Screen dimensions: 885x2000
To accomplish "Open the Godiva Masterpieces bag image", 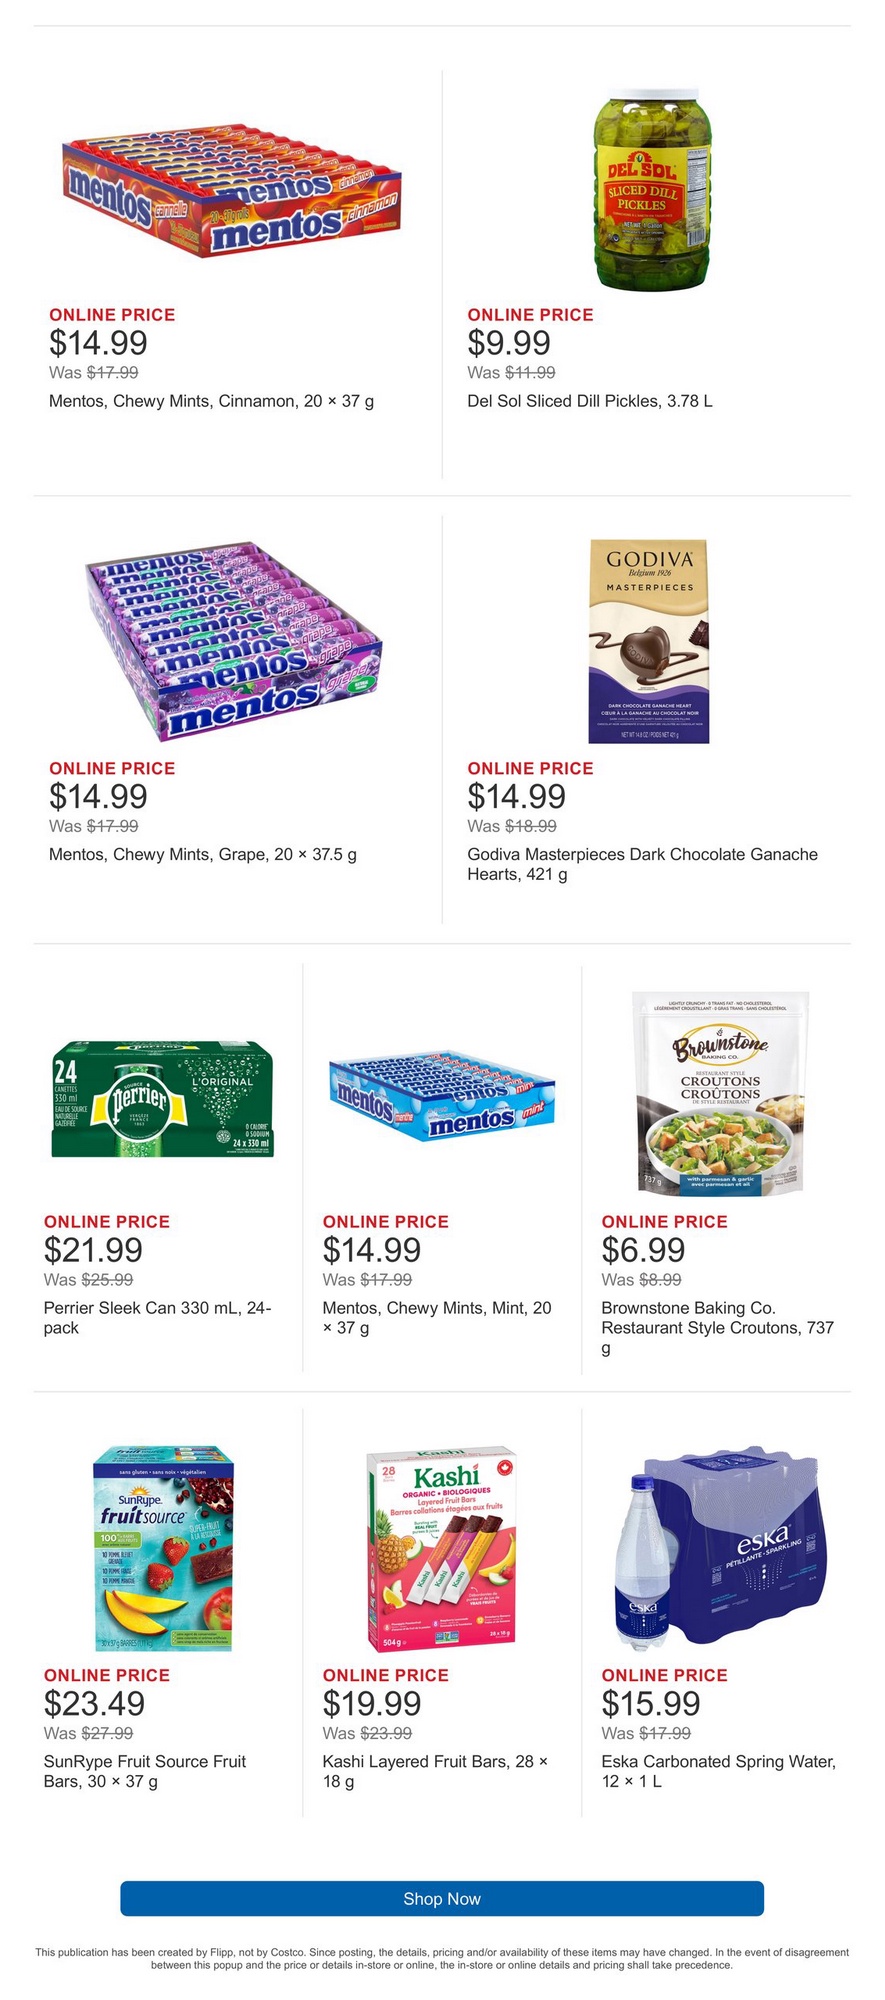I will (x=648, y=642).
